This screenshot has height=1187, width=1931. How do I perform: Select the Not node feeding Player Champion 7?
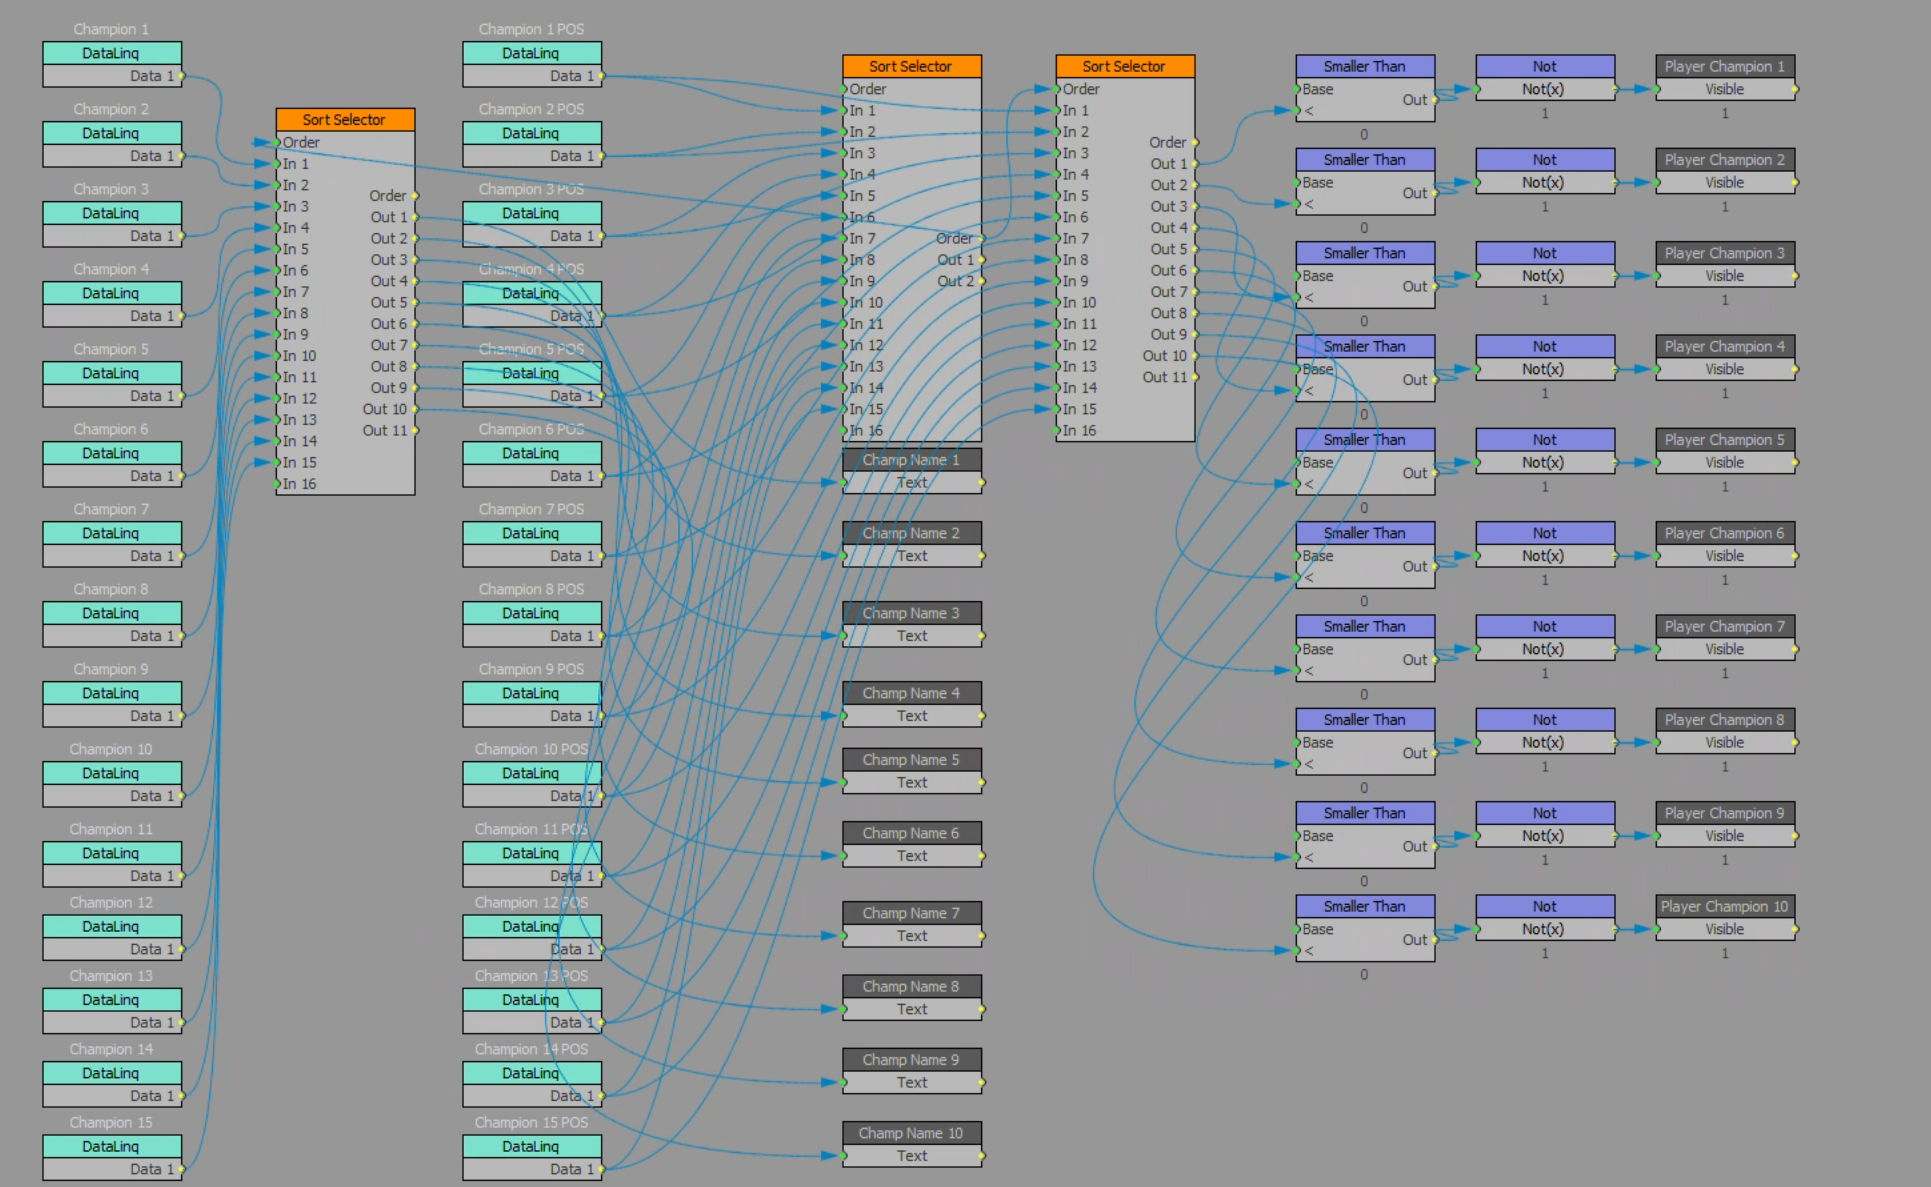1544,626
